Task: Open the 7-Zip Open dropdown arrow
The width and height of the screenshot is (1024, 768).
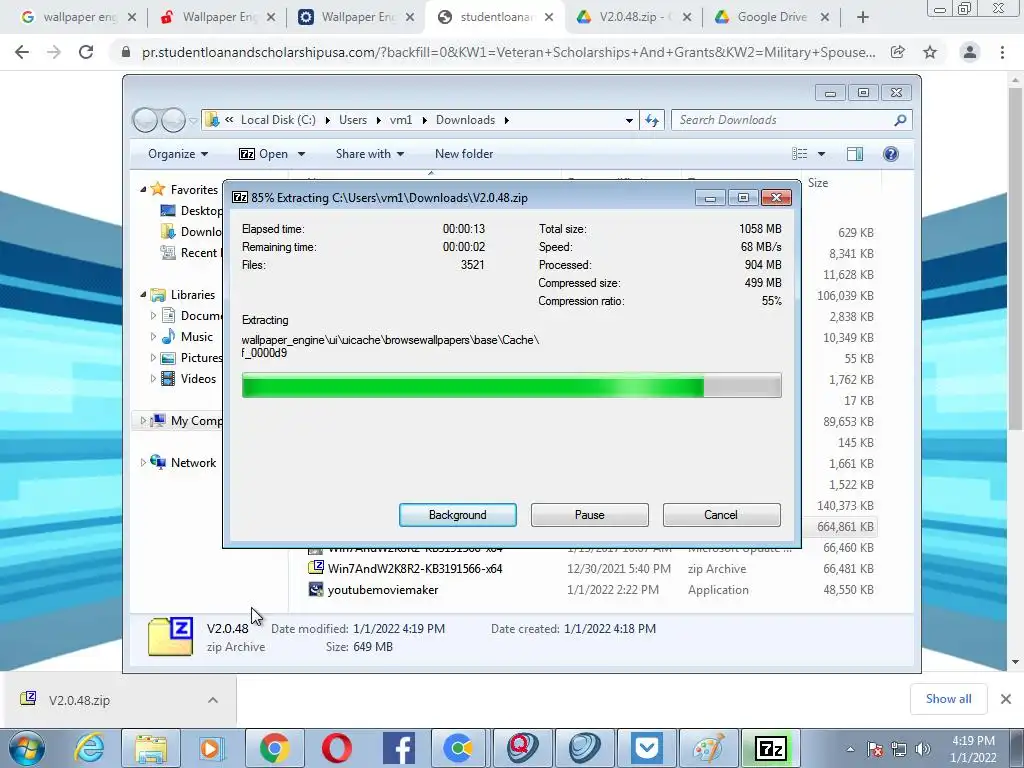Action: [x=301, y=154]
